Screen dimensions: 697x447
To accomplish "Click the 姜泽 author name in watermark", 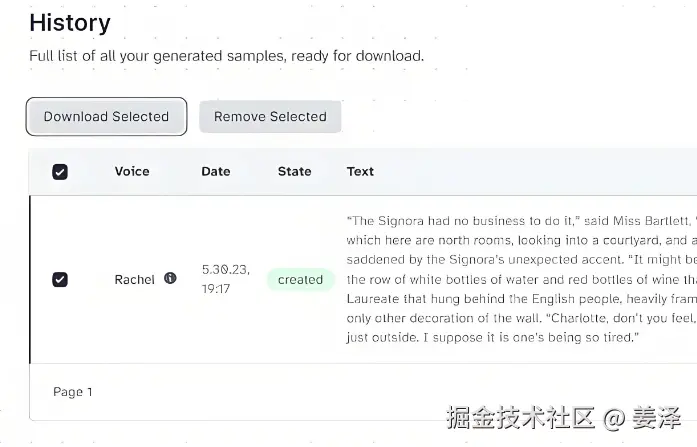I will click(662, 418).
